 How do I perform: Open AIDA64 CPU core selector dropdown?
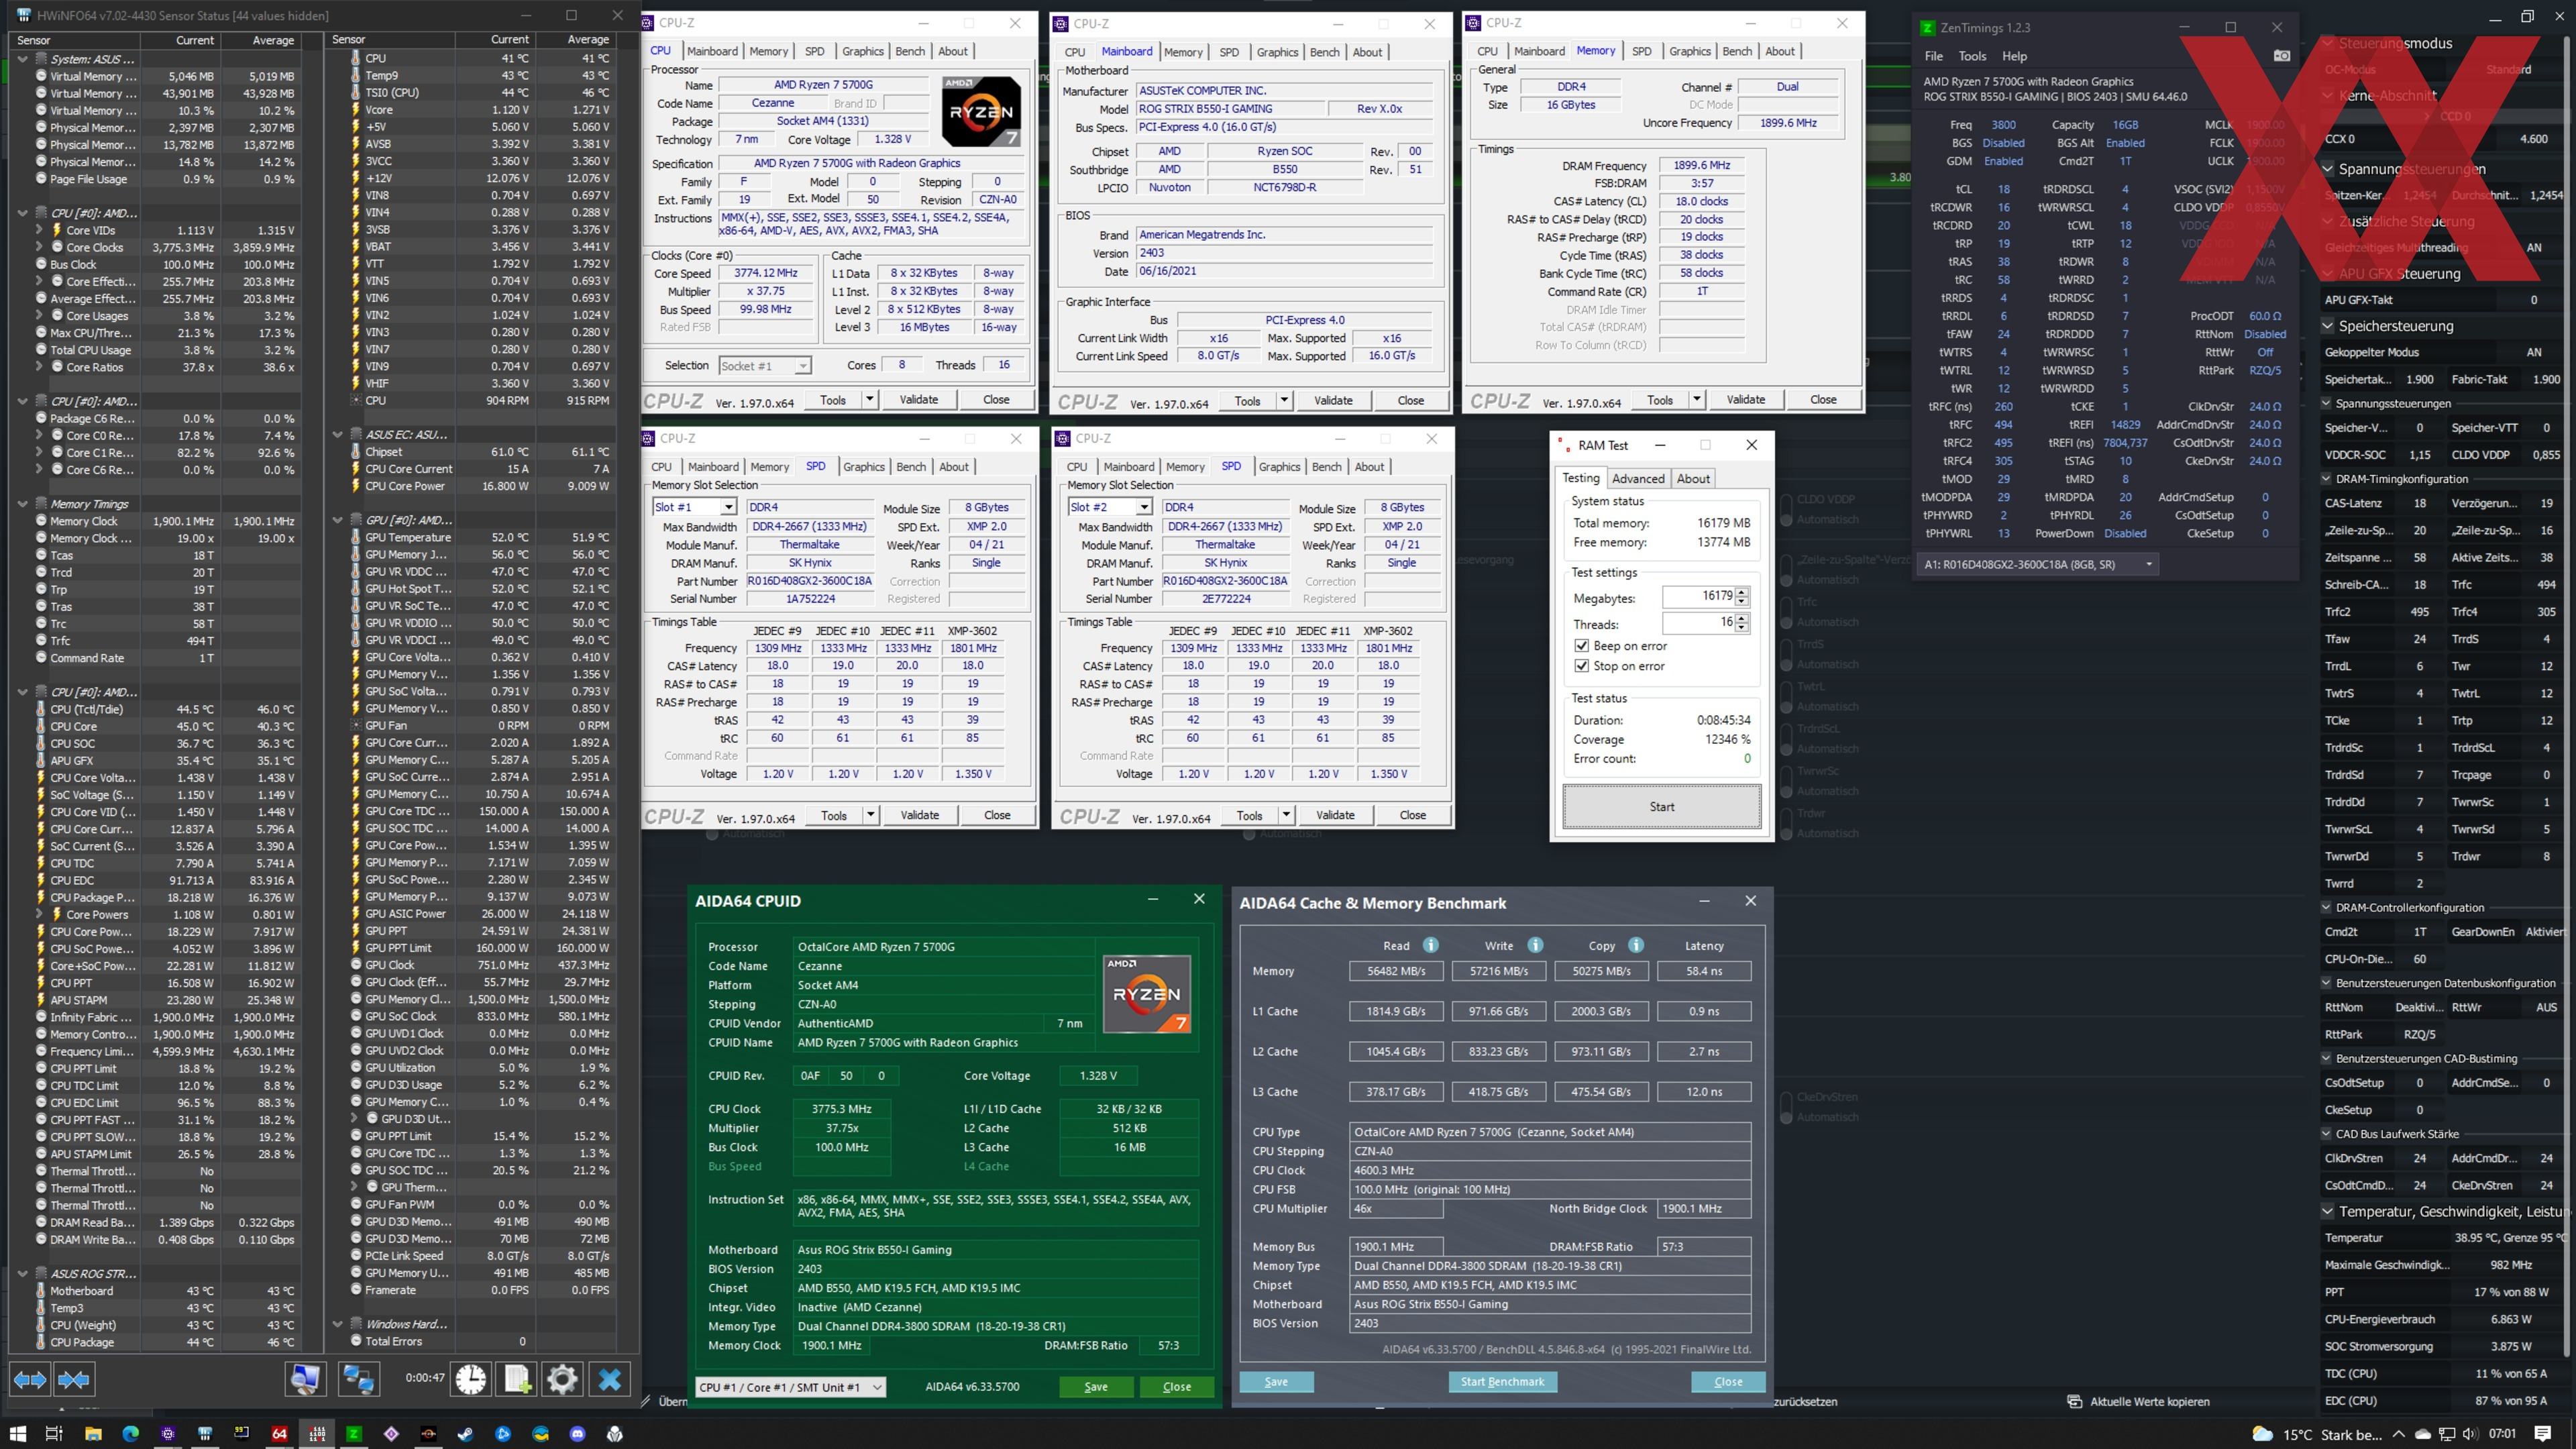tap(876, 1387)
